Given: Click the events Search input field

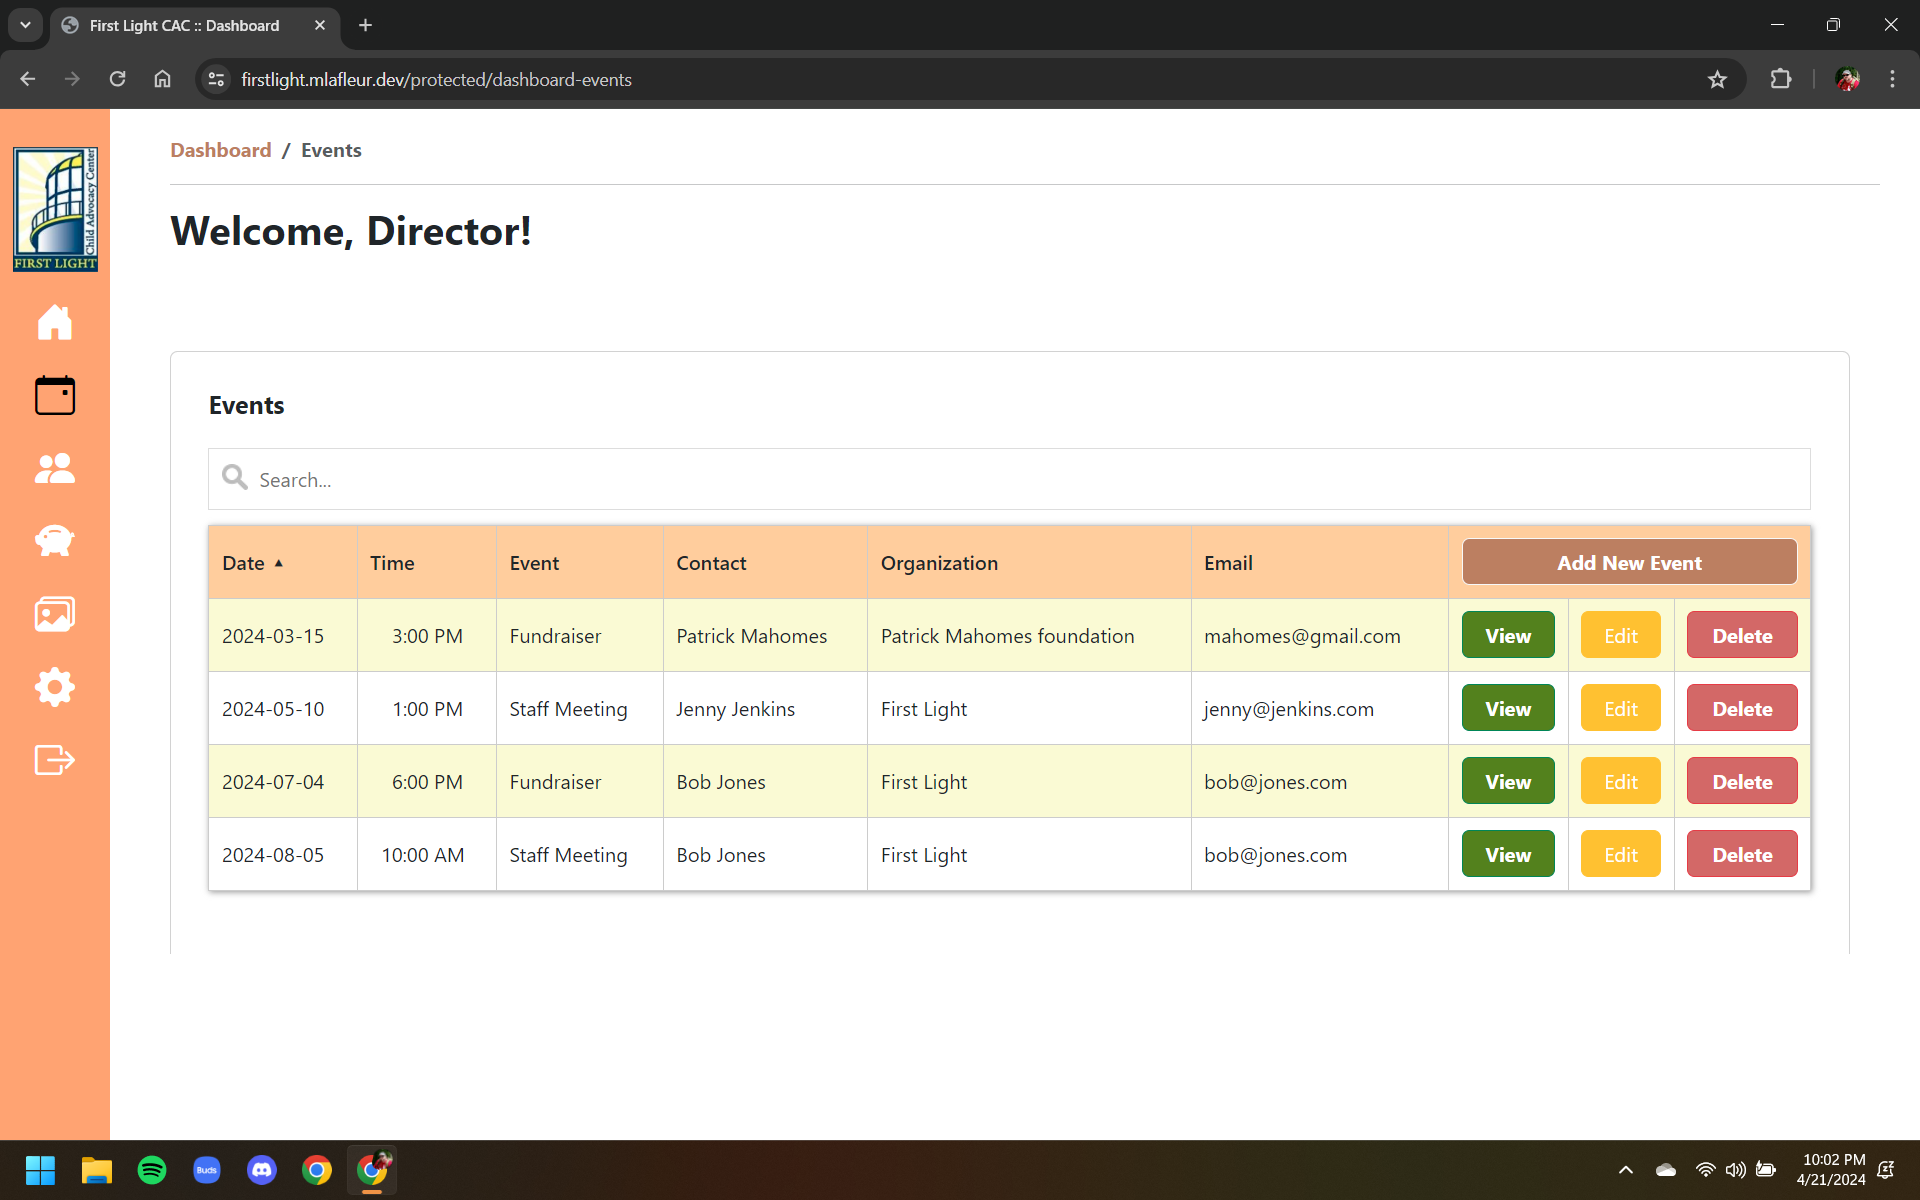Looking at the screenshot, I should (x=1010, y=480).
